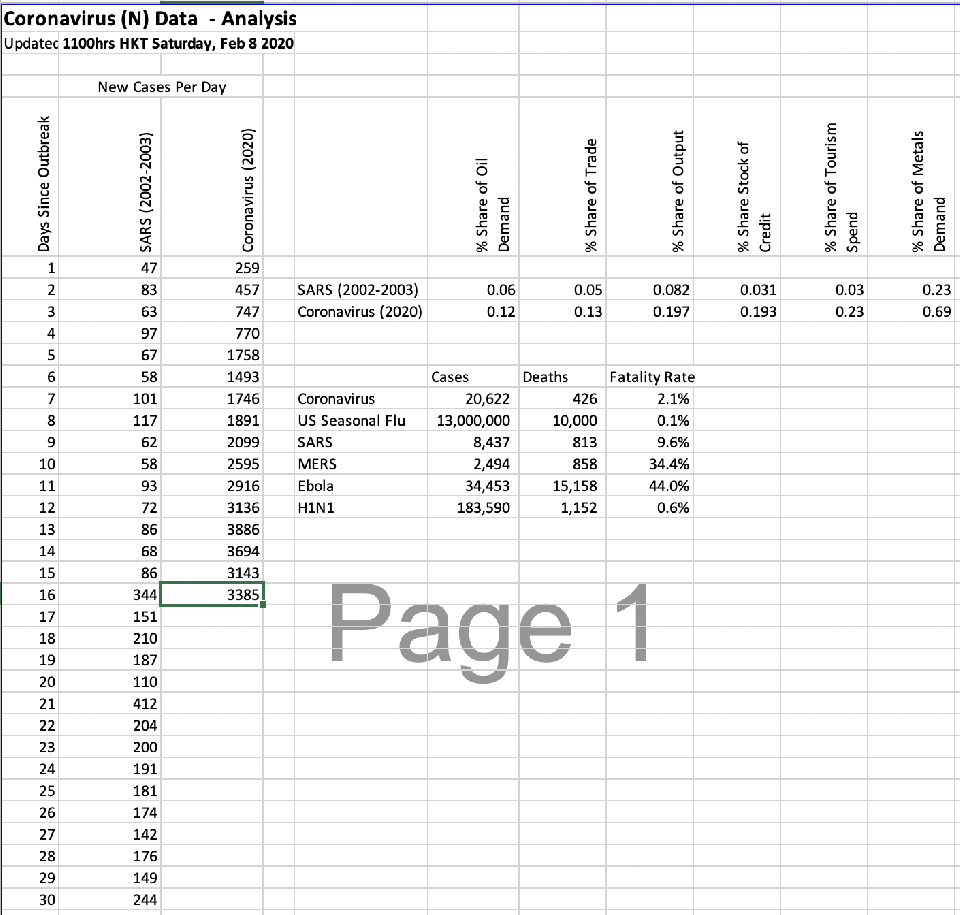Select the New Cases Per Day header
Screen dimensions: 960x915
click(161, 87)
